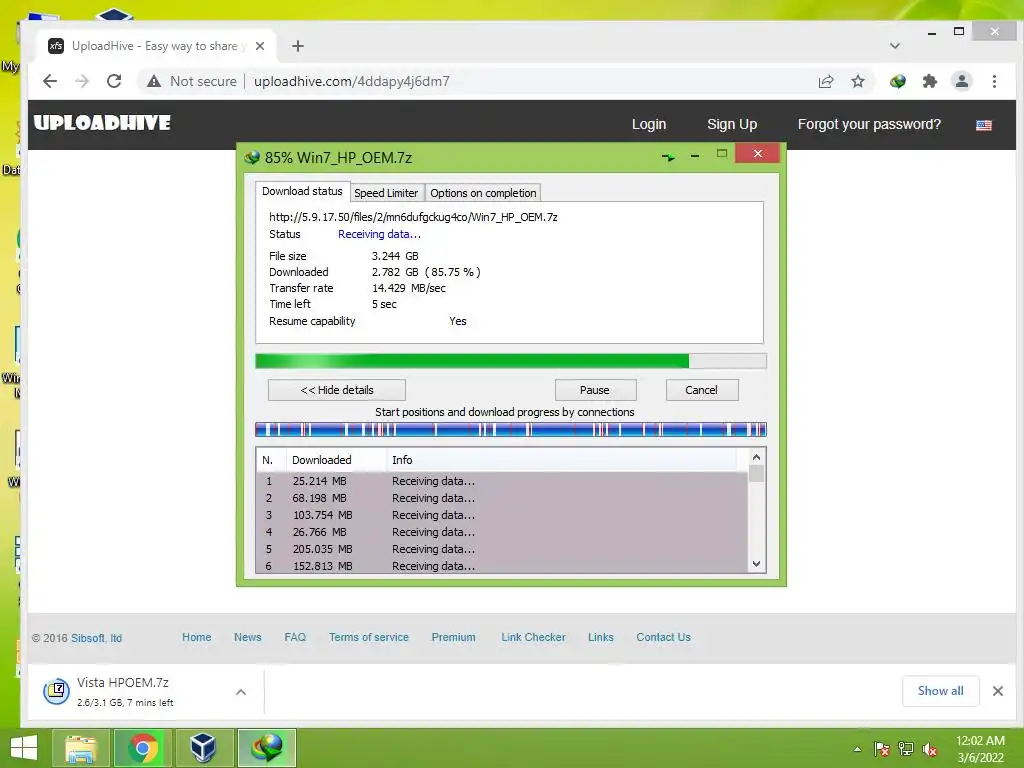This screenshot has height=768, width=1024.
Task: Pause the Win7_HP_OEM.7z download
Action: pyautogui.click(x=595, y=390)
